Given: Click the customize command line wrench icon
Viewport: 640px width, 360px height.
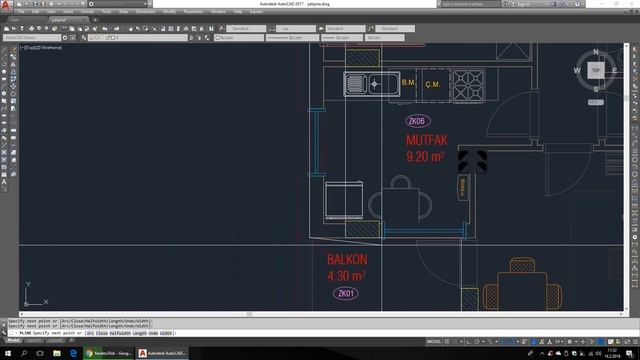Looking at the screenshot, I should coord(4,333).
